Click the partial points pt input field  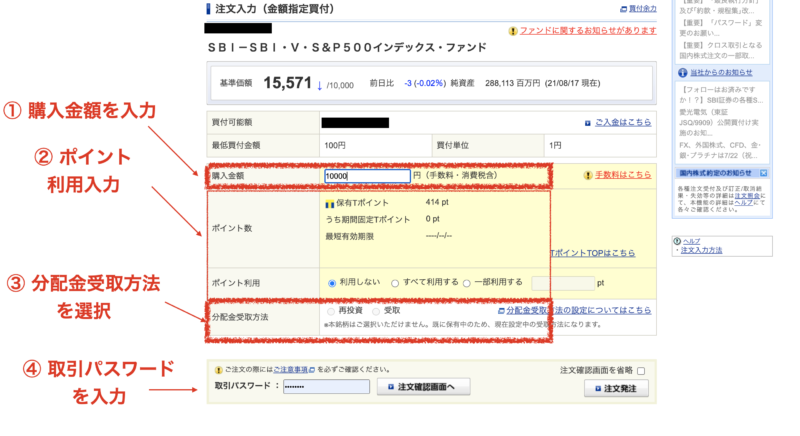(x=563, y=284)
